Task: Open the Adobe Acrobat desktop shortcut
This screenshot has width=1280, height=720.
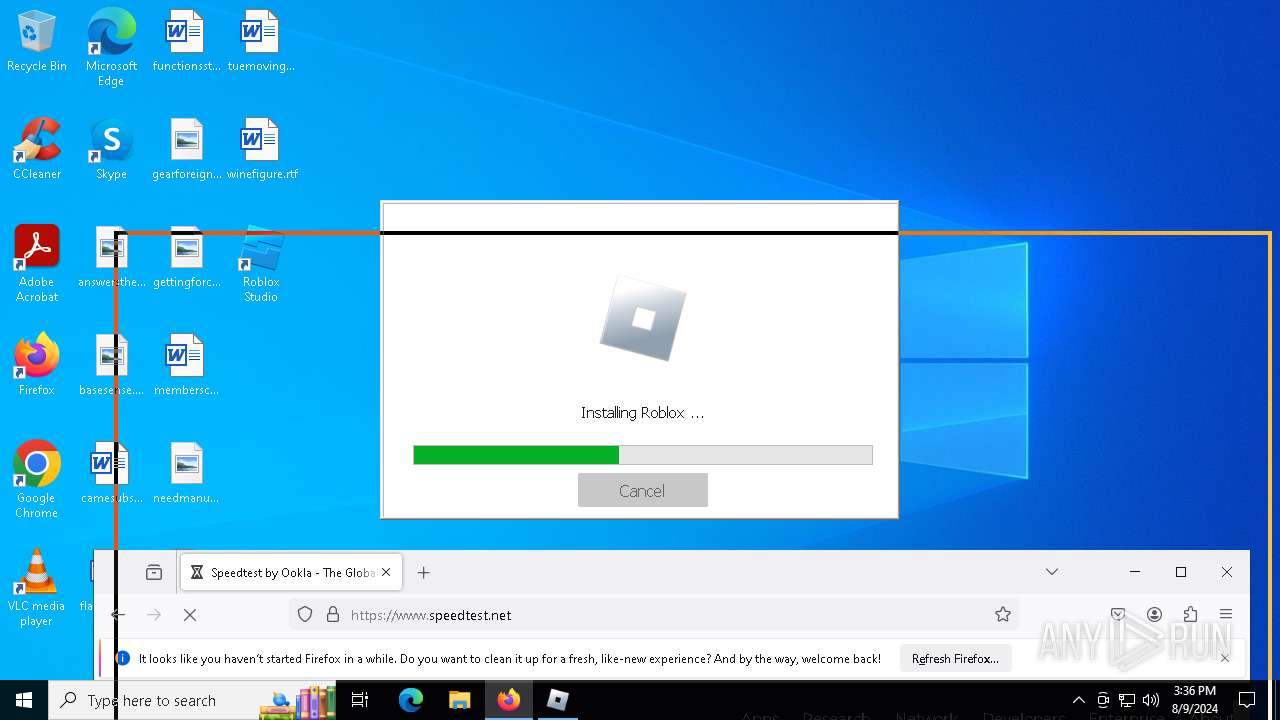Action: (37, 264)
